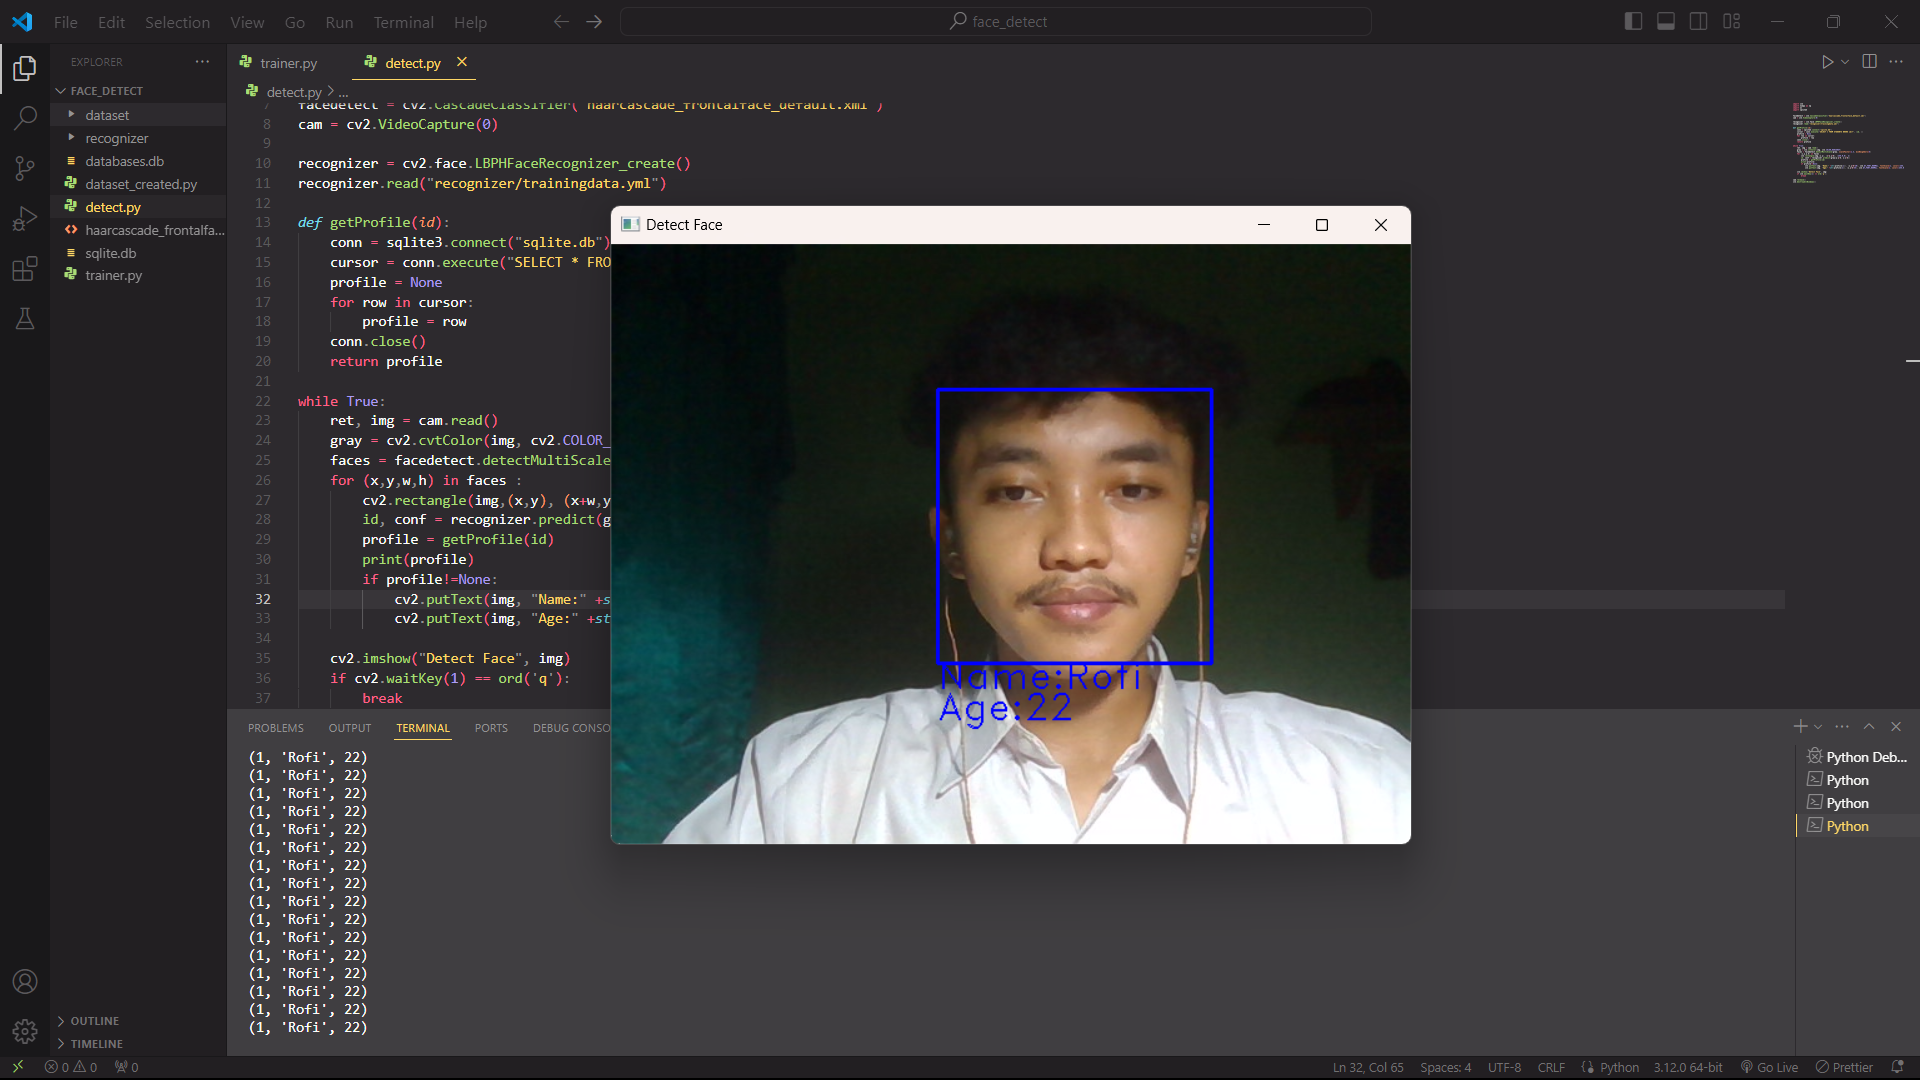Click the Go Live status button

[1769, 1067]
